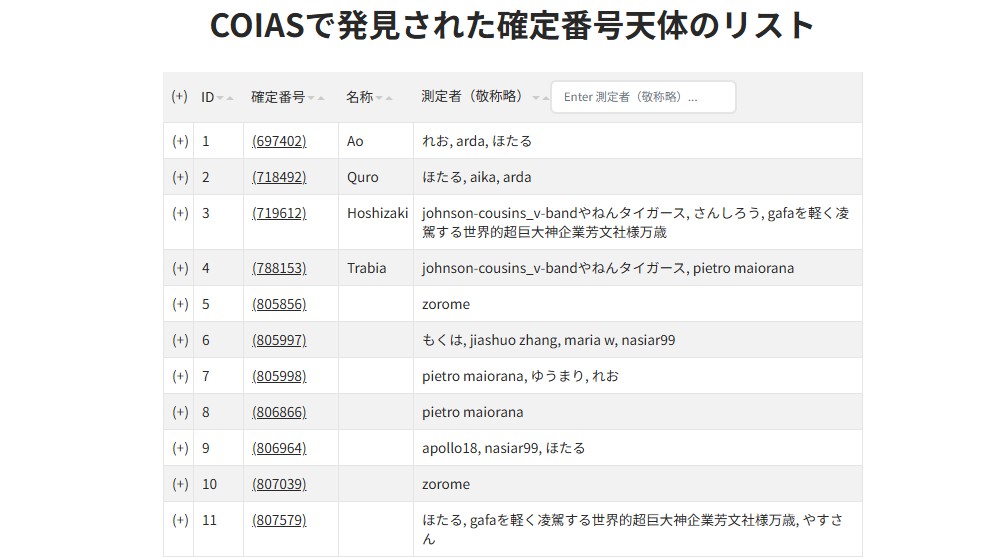The height and width of the screenshot is (557, 1003).
Task: Click the ID column header label
Action: 207,97
